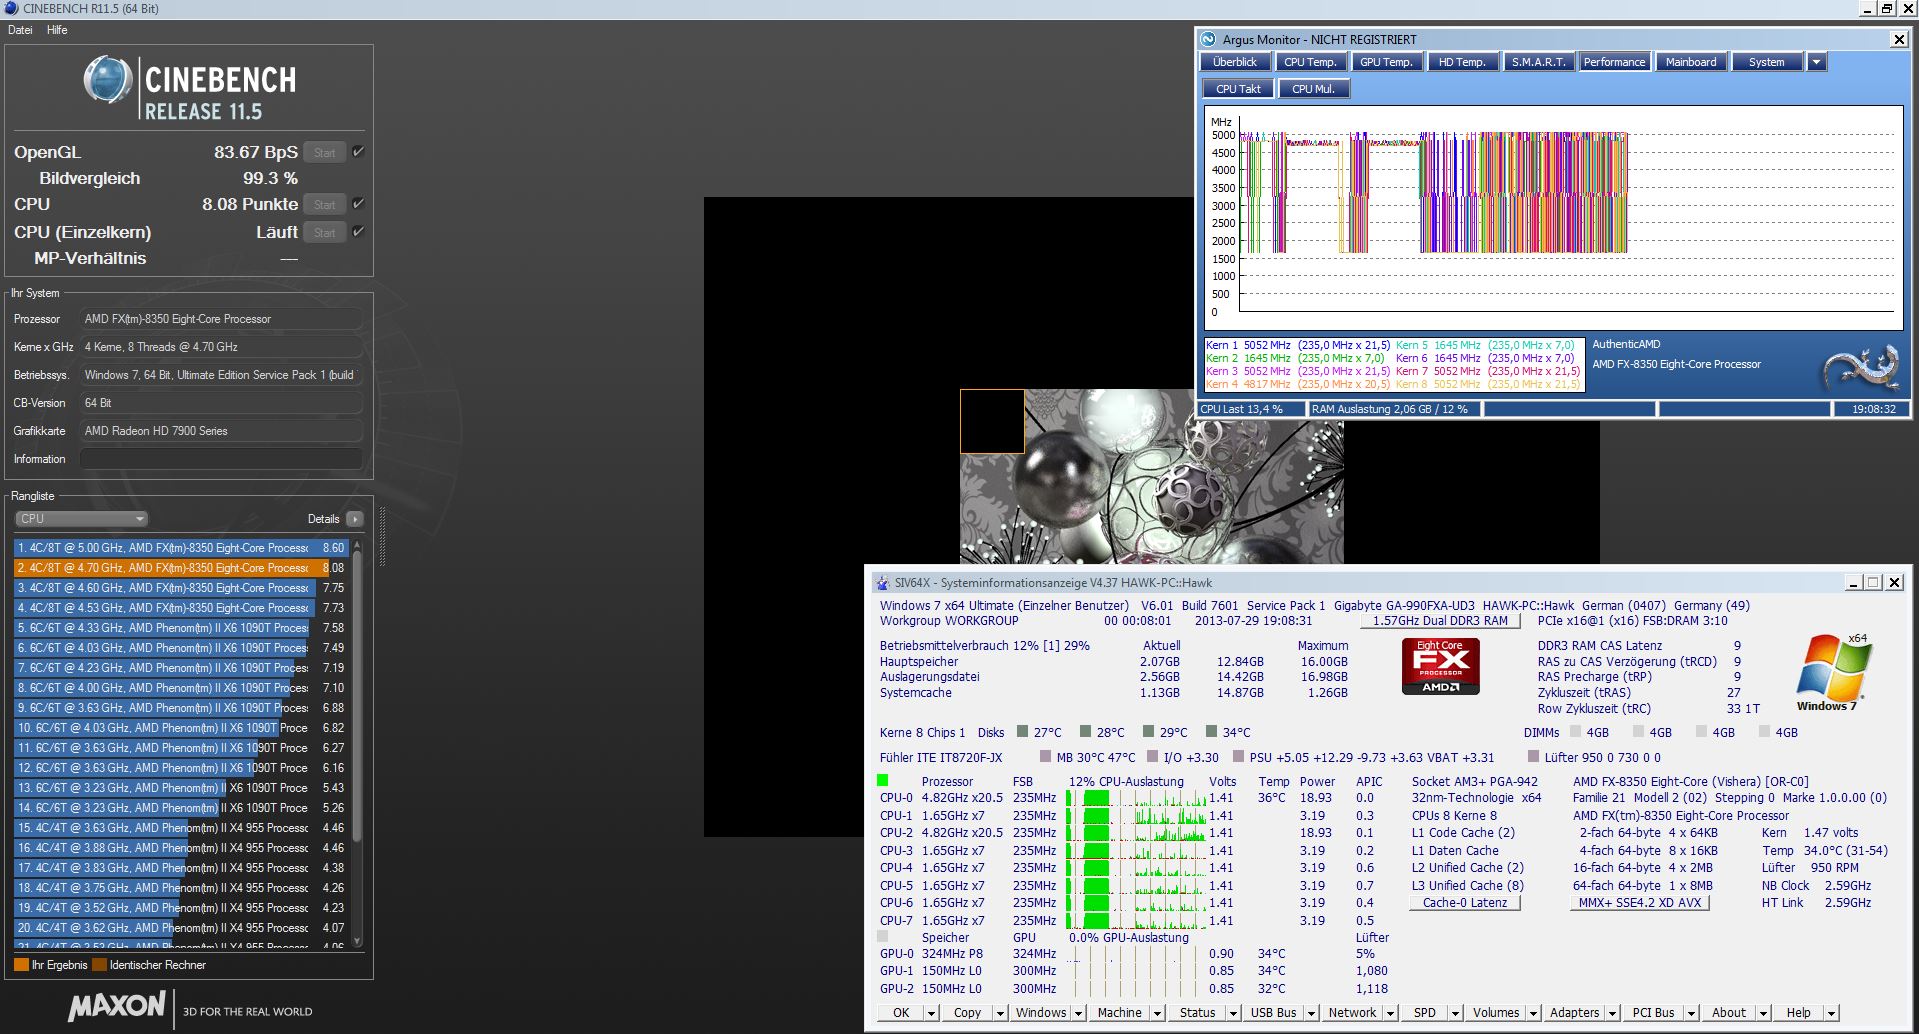Click the green indicator square beside Prozessor
1919x1034 pixels.
point(882,780)
